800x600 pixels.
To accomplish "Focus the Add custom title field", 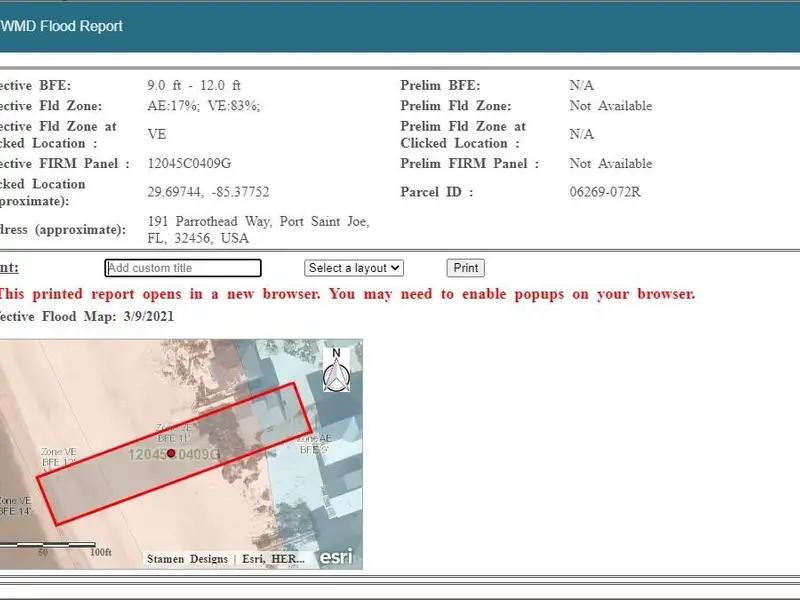I will pyautogui.click(x=183, y=268).
